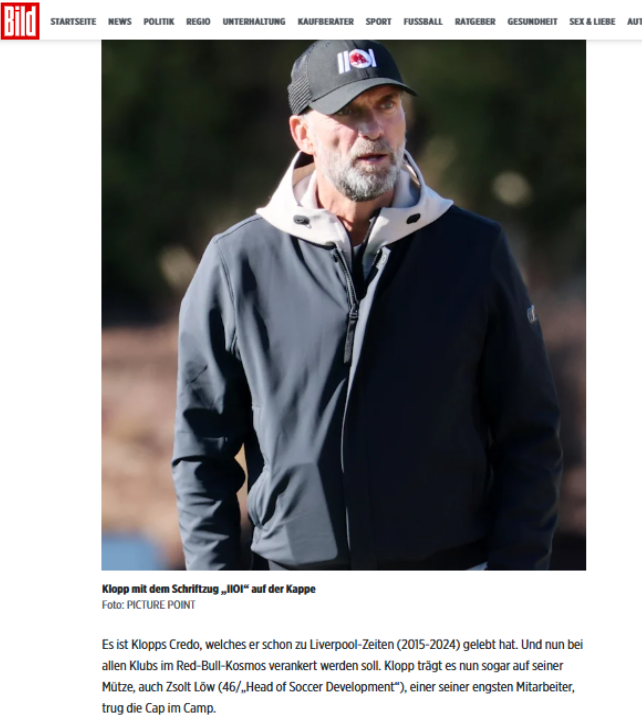Open the STARTSEITE menu item
The height and width of the screenshot is (720, 642).
[x=73, y=22]
